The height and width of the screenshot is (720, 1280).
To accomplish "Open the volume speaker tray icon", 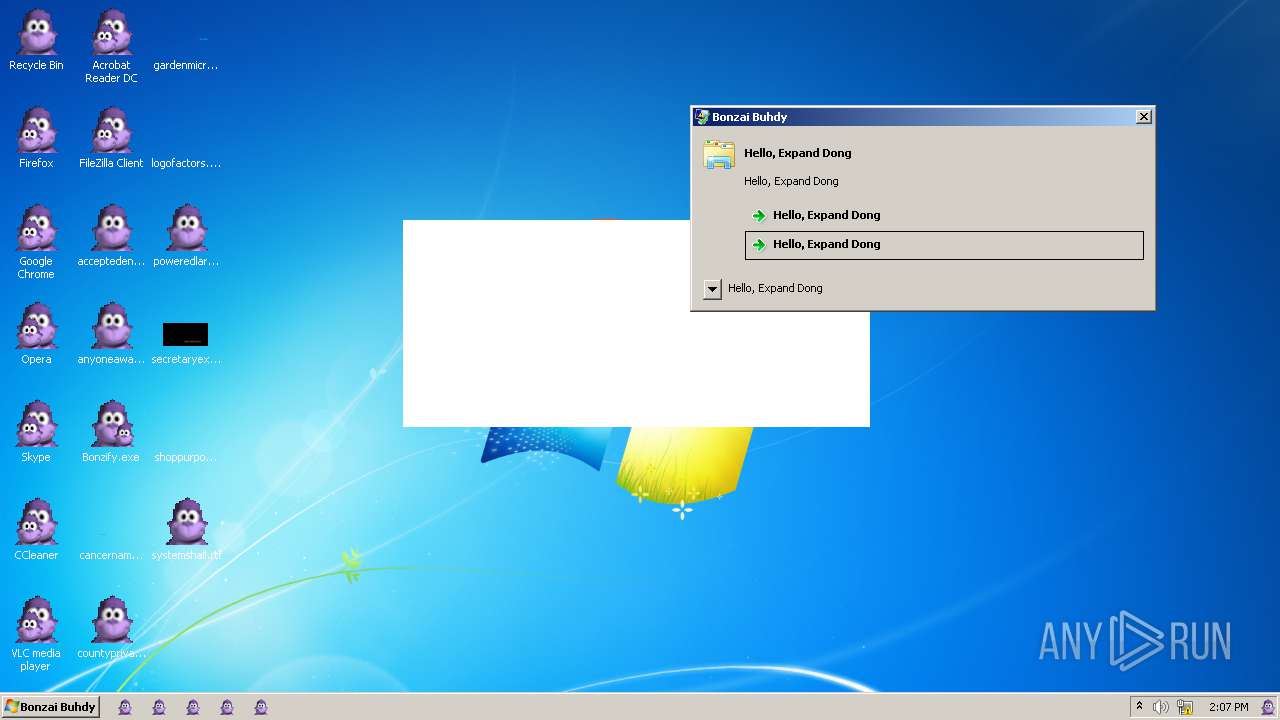I will [x=1160, y=707].
